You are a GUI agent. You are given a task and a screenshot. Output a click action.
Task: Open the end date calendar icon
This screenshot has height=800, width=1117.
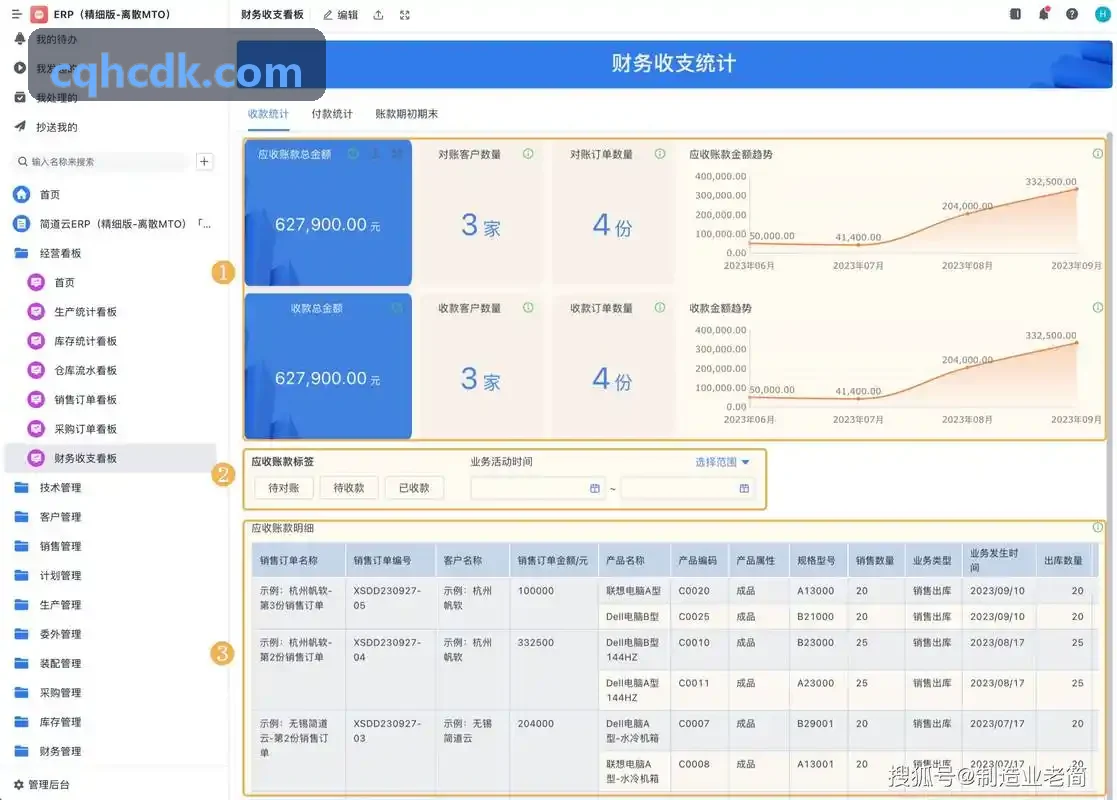[x=744, y=488]
